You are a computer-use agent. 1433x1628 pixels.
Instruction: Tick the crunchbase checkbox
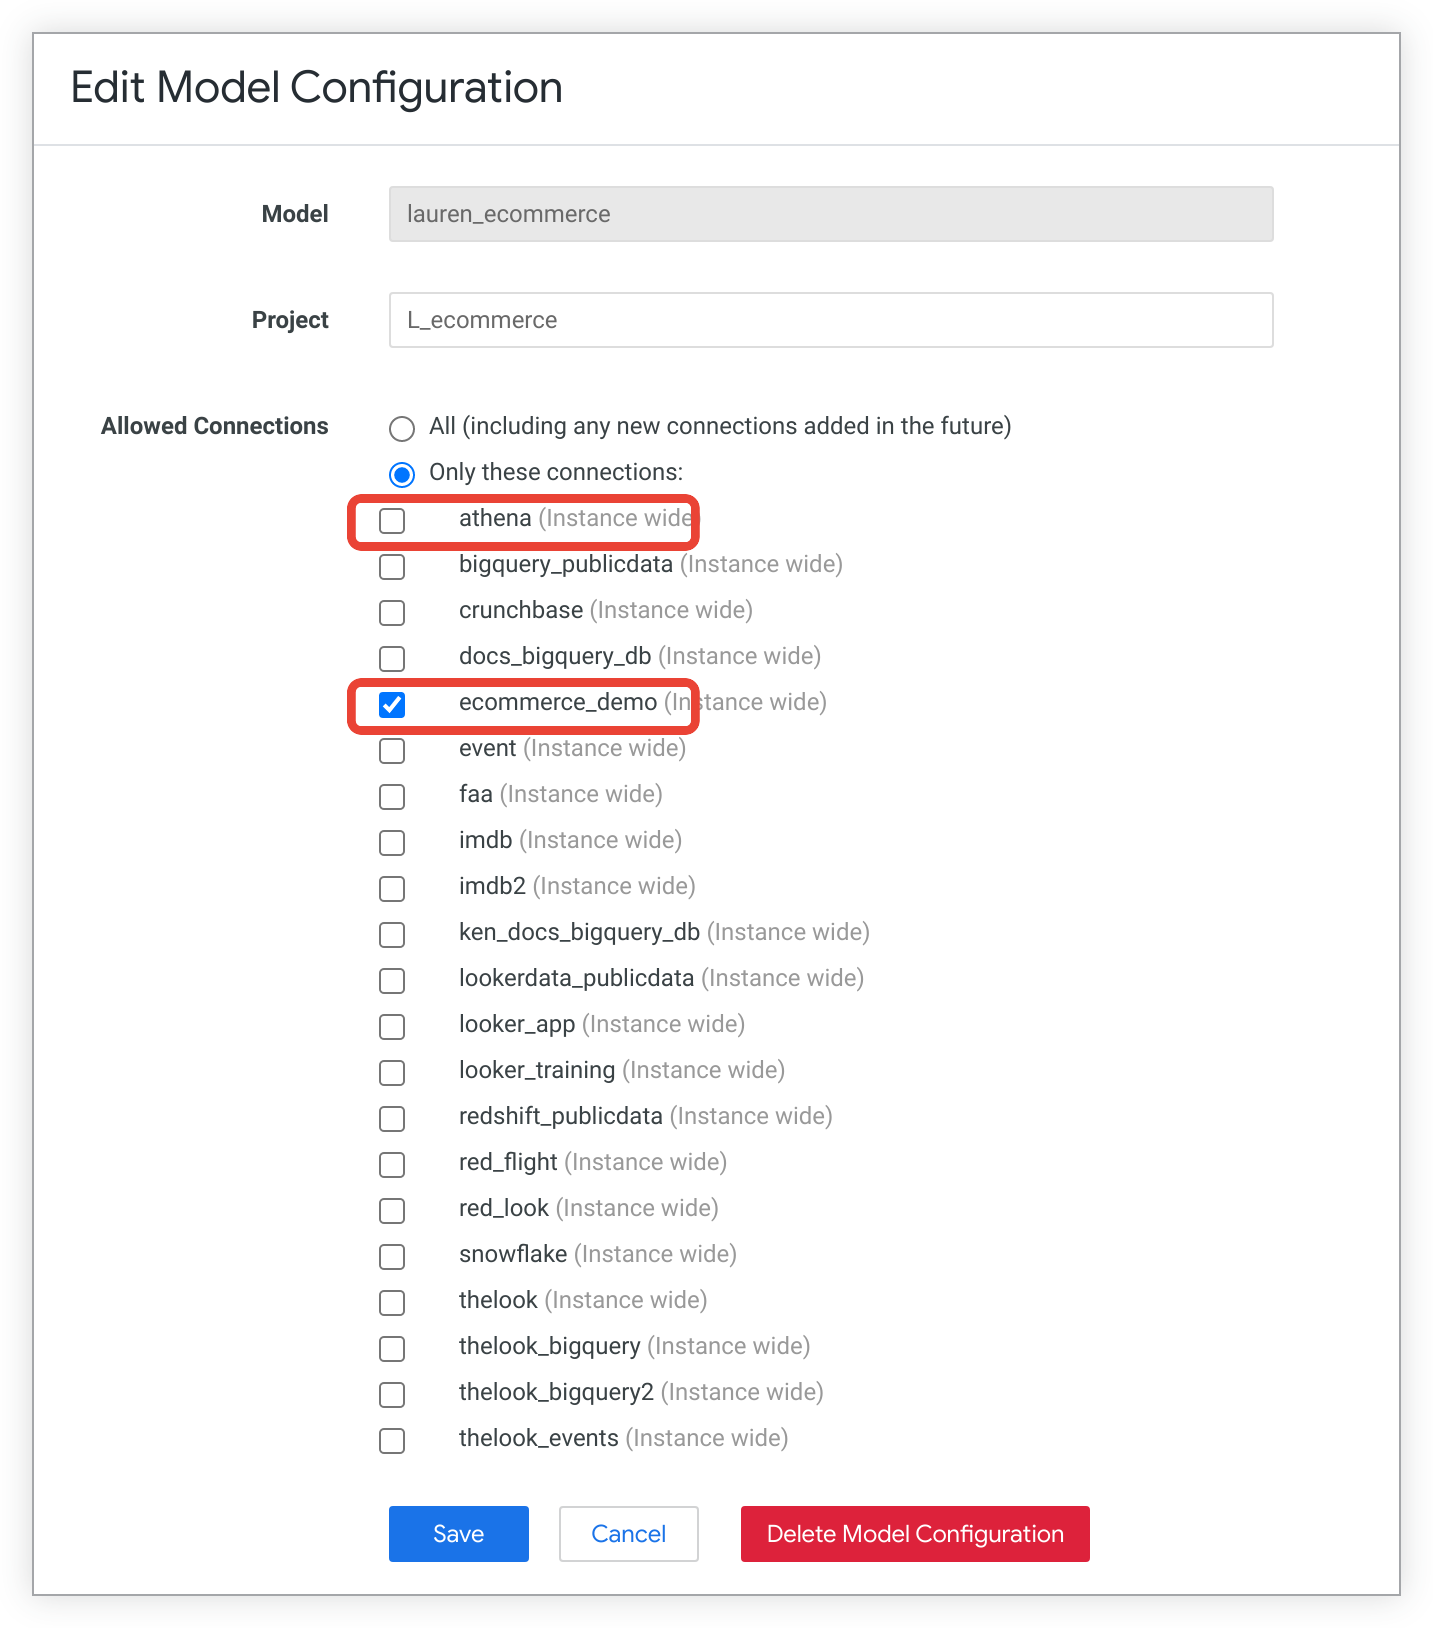392,613
